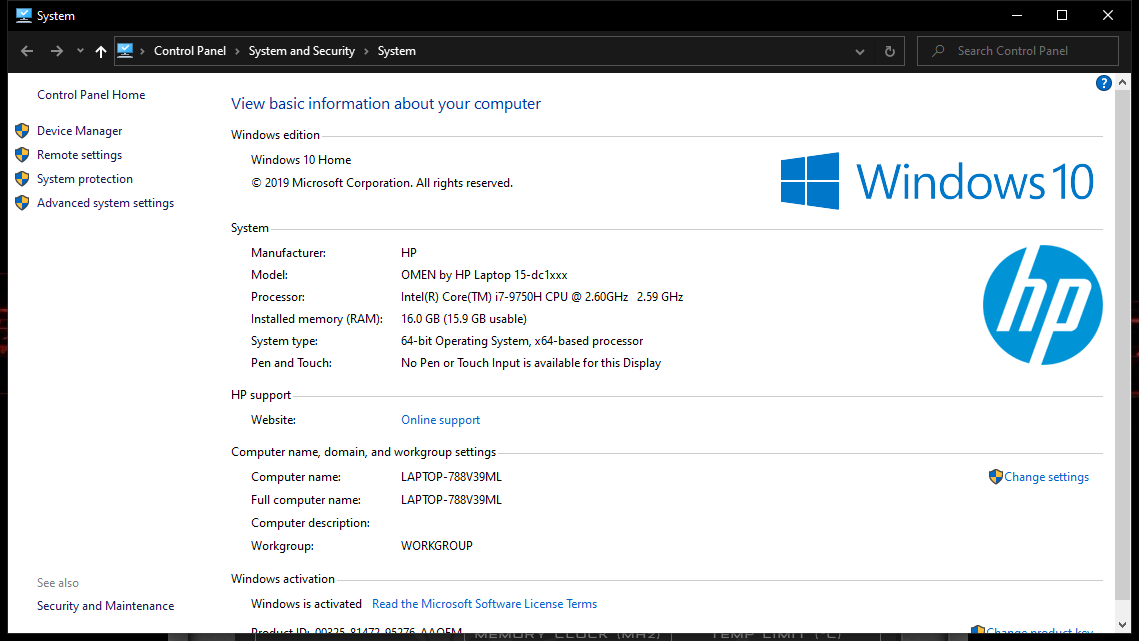Click the Windows 10 logo

pyautogui.click(x=937, y=181)
